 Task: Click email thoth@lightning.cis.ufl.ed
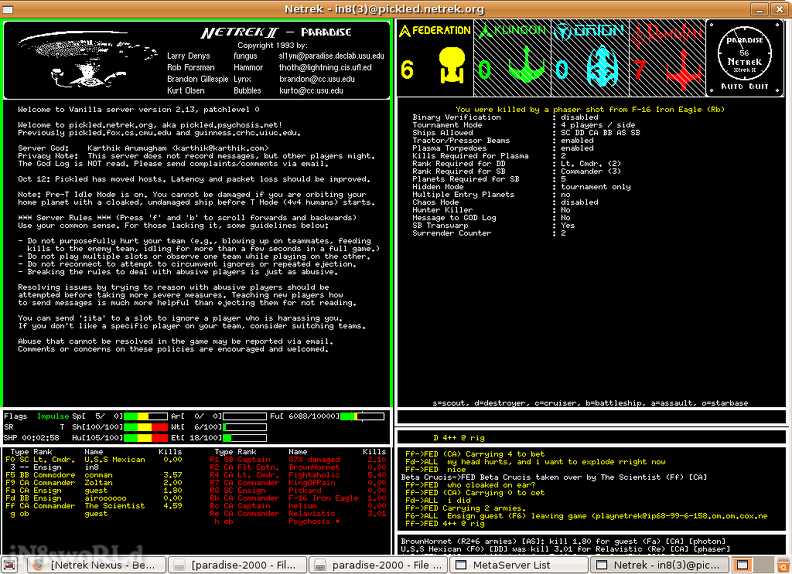tap(325, 68)
